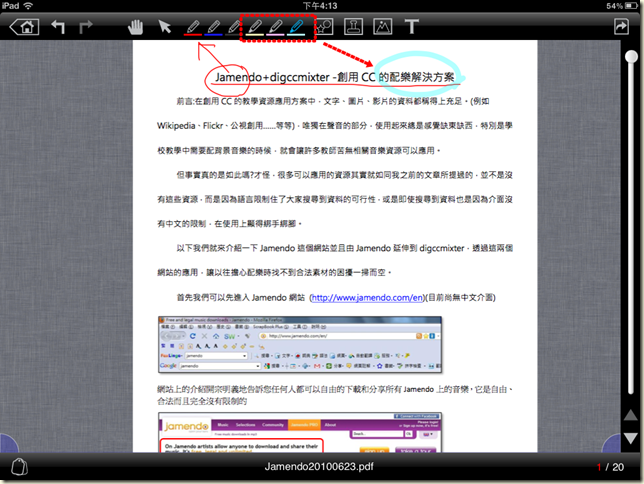Tap the battery 54% indicator

point(622,6)
